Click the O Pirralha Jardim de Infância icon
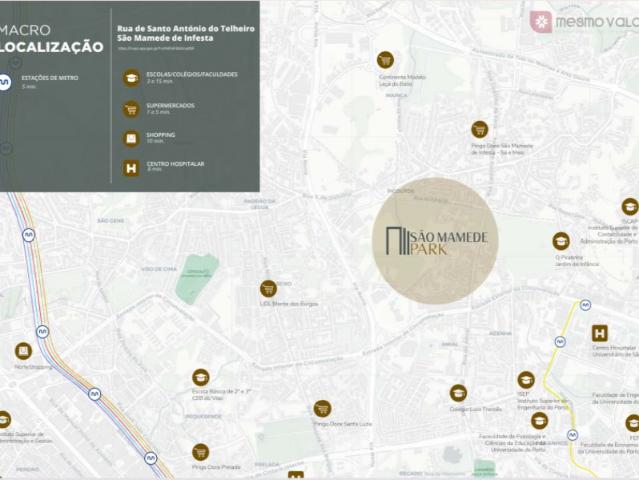 click(x=561, y=240)
